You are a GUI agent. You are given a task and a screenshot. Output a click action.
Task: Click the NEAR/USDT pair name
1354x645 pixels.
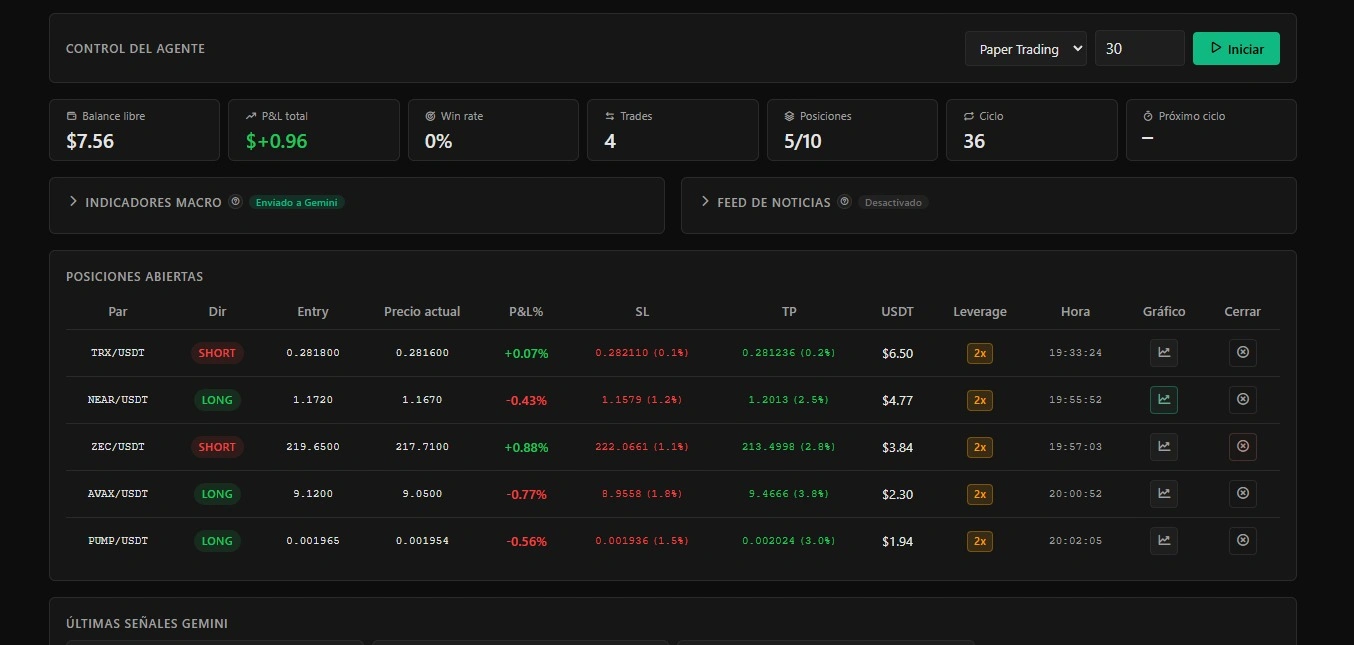click(x=118, y=400)
